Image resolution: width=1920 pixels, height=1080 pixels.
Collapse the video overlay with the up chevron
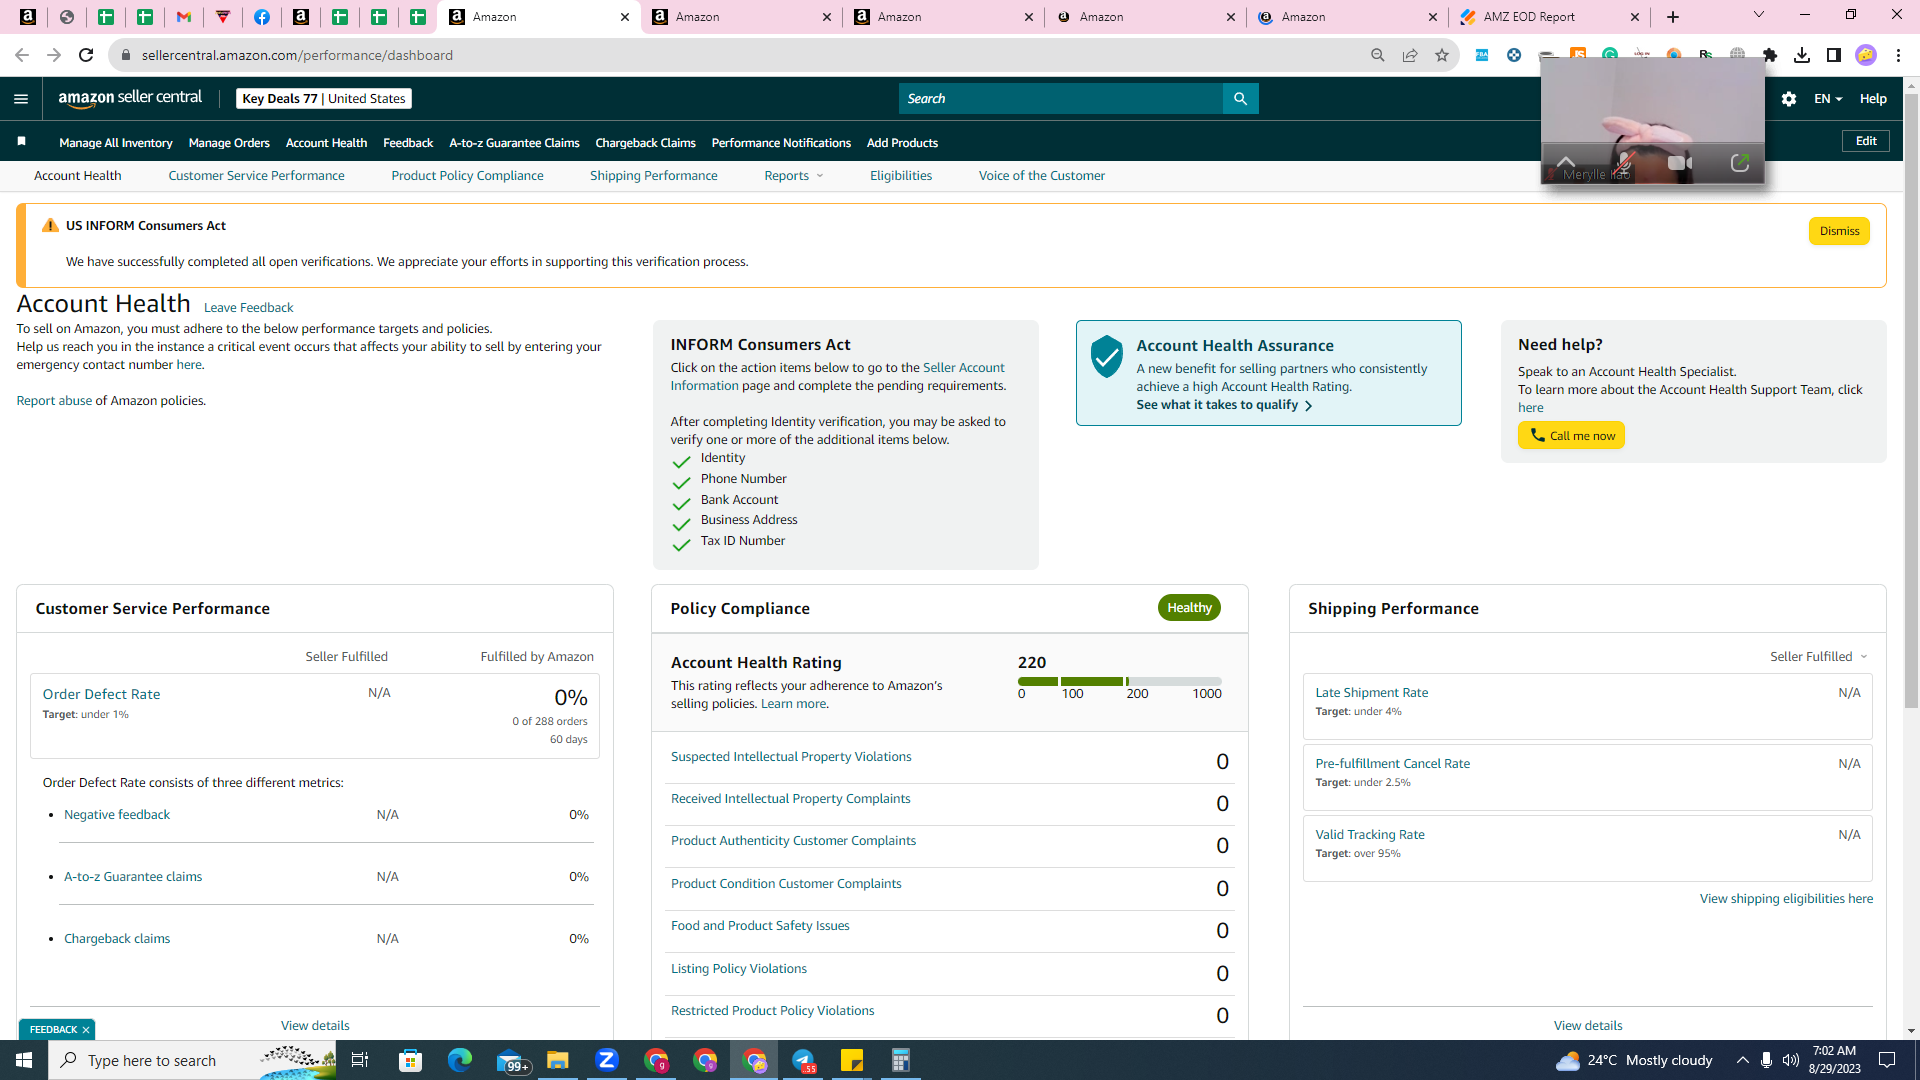pyautogui.click(x=1566, y=162)
